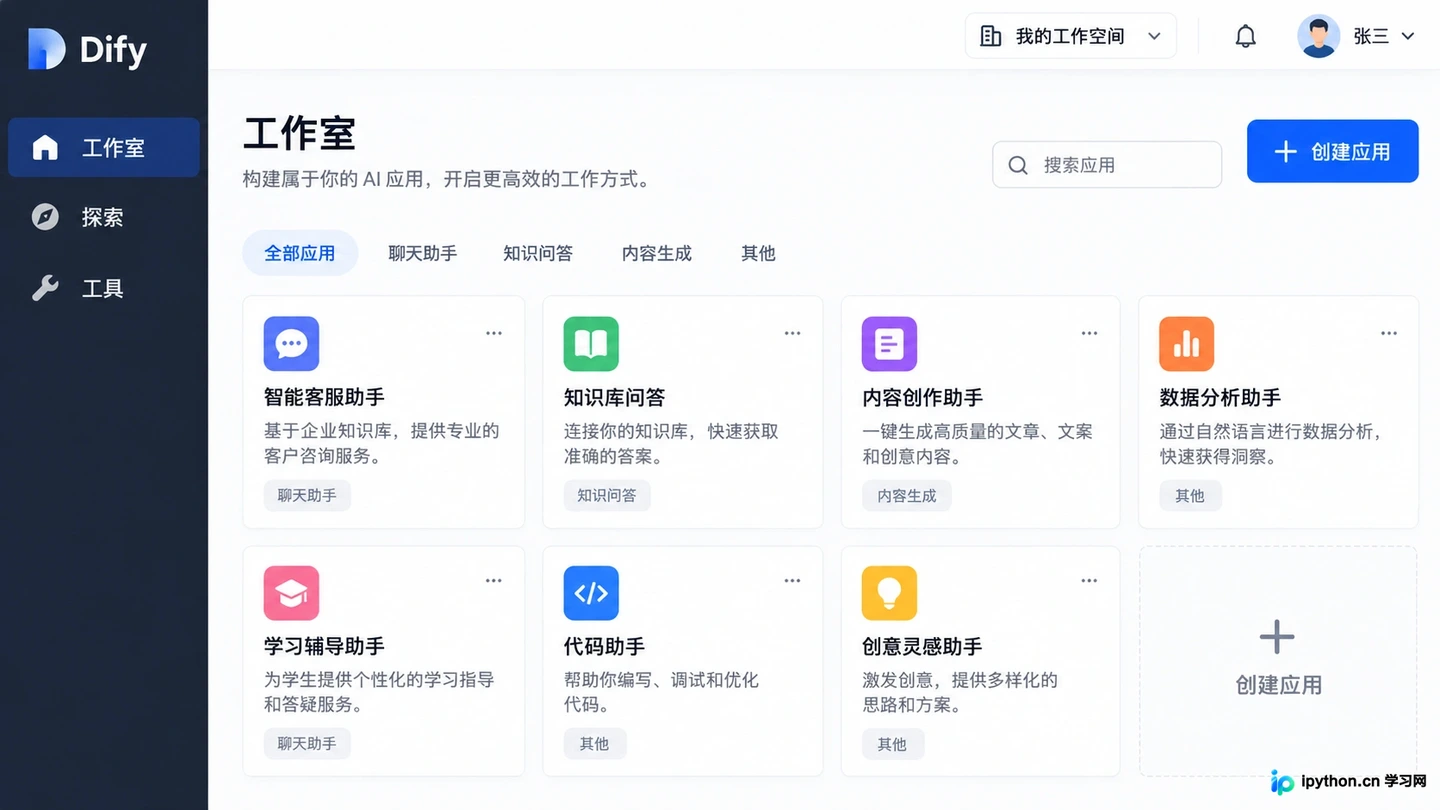Open more options on 代码助手 card
The image size is (1440, 810).
click(793, 580)
